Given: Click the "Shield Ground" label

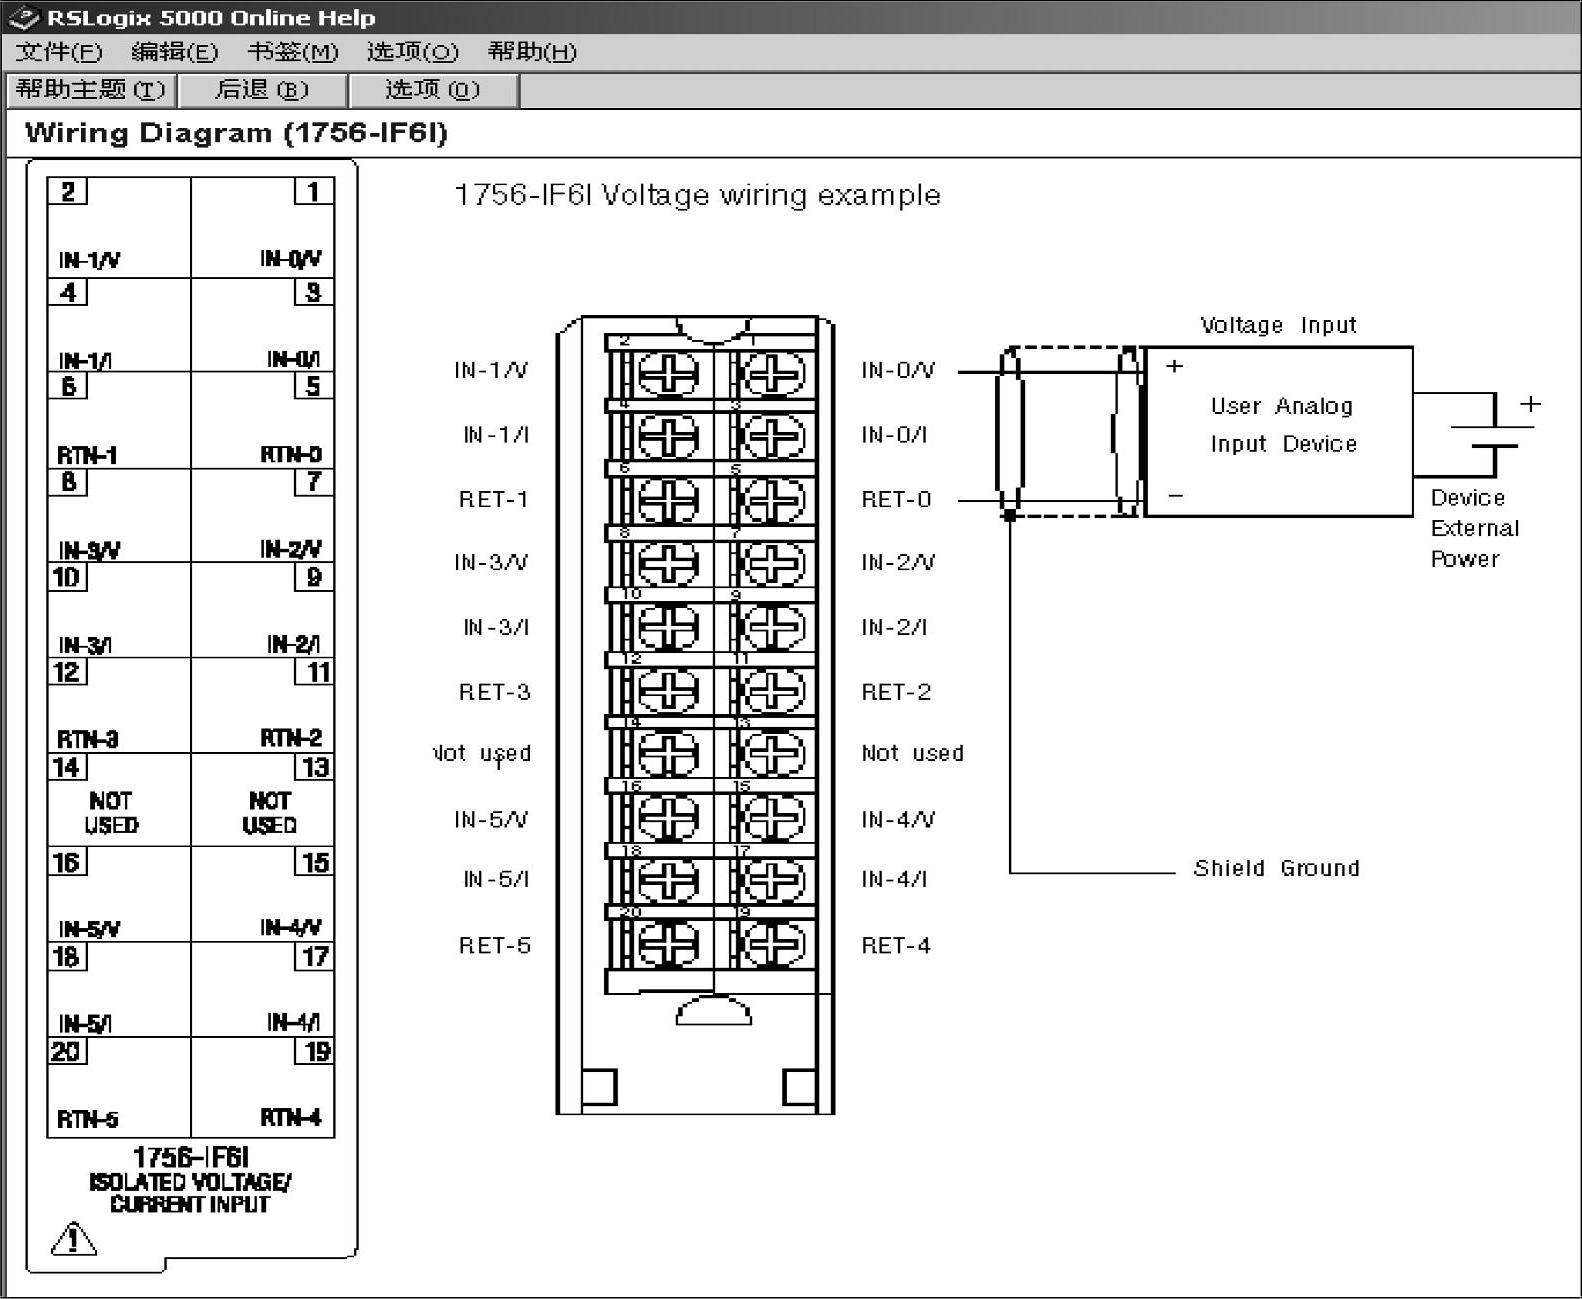Looking at the screenshot, I should 1276,868.
